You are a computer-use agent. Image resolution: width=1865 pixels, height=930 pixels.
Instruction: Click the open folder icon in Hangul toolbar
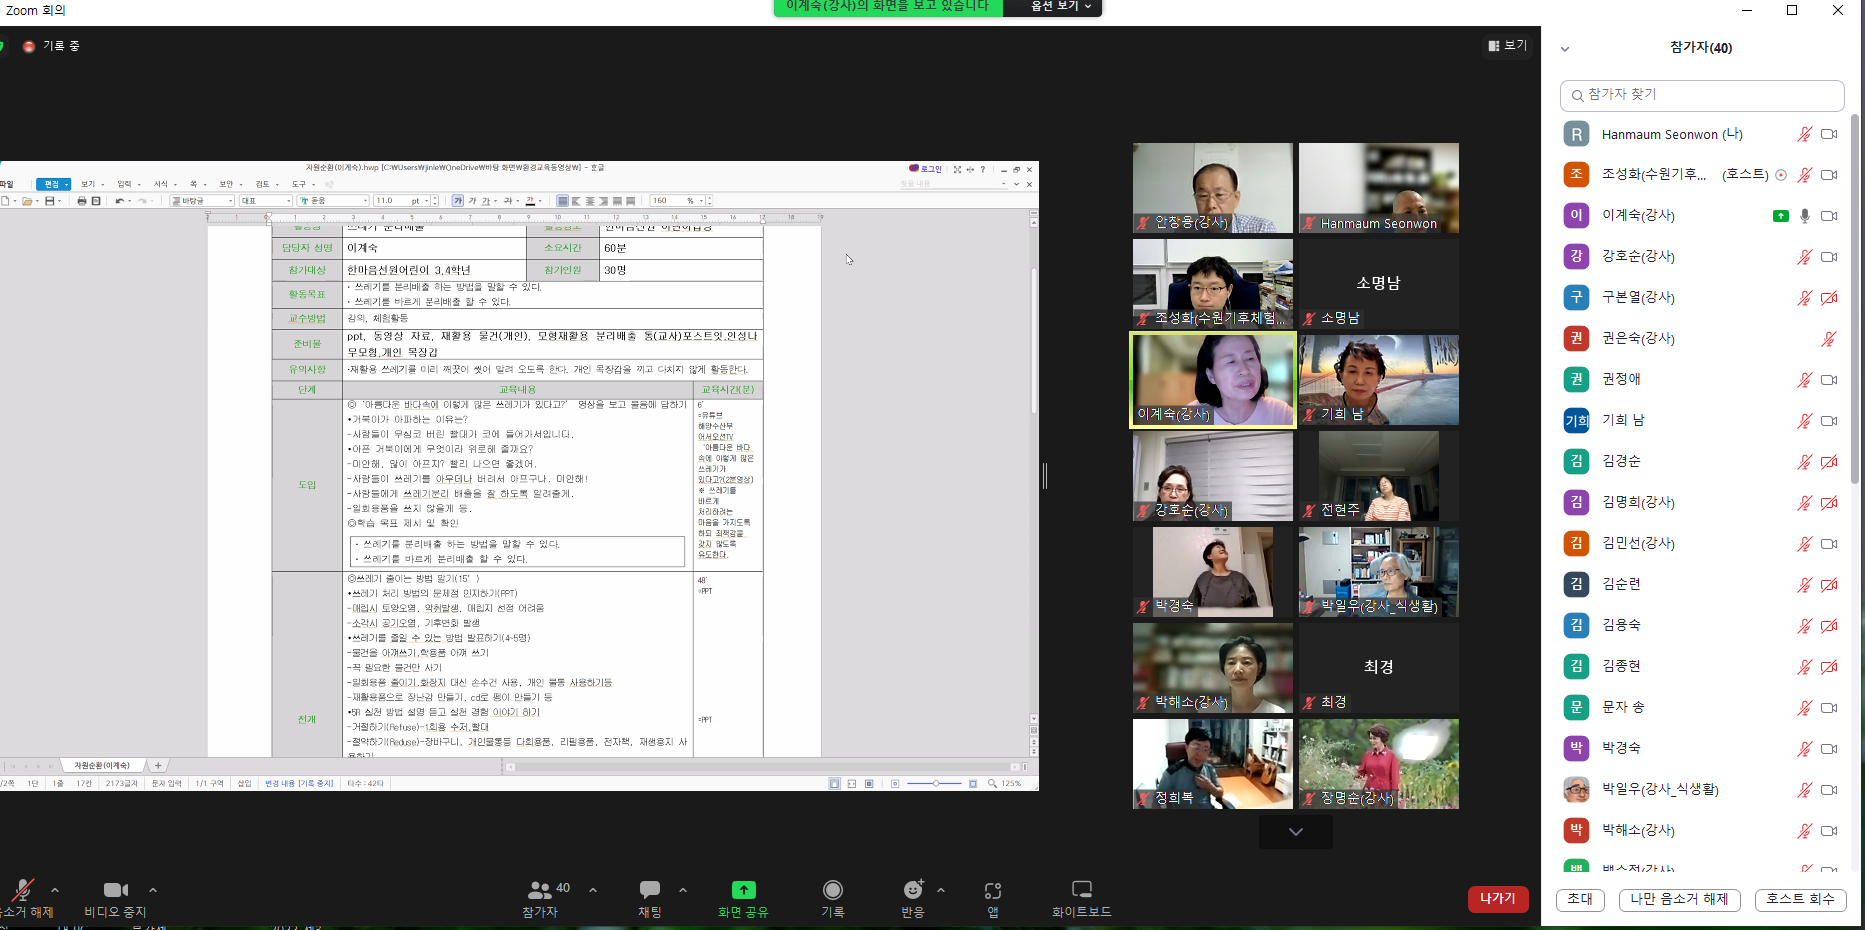tap(27, 201)
